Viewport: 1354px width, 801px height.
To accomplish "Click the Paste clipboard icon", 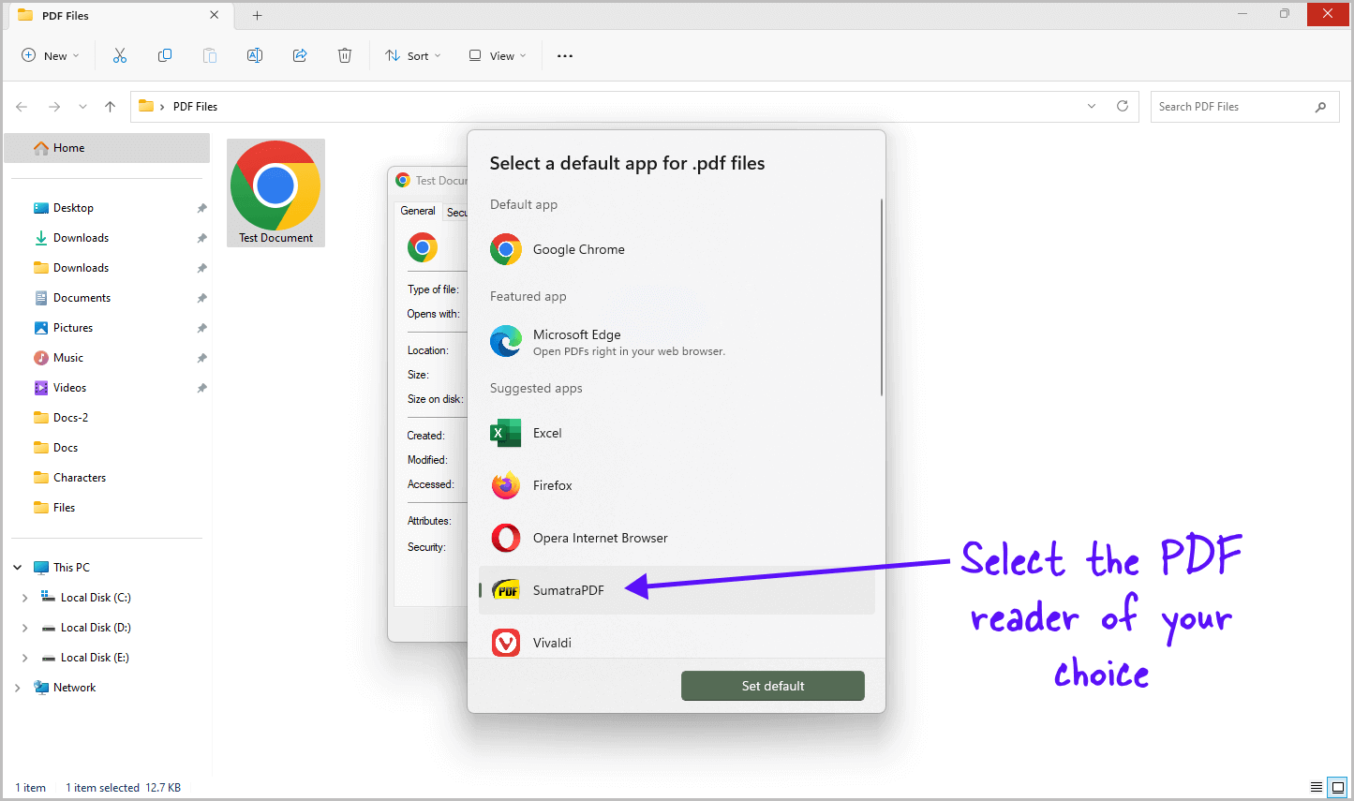I will (210, 56).
